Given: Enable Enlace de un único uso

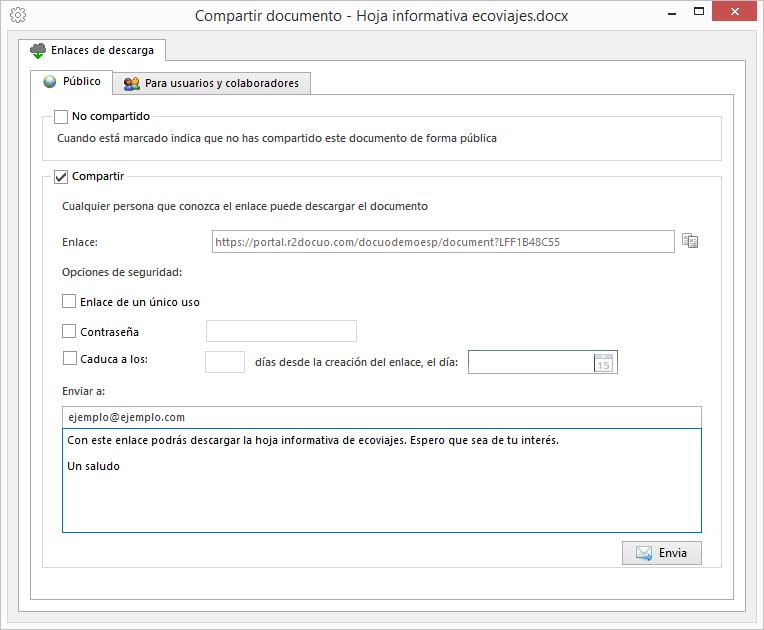Looking at the screenshot, I should pos(69,301).
